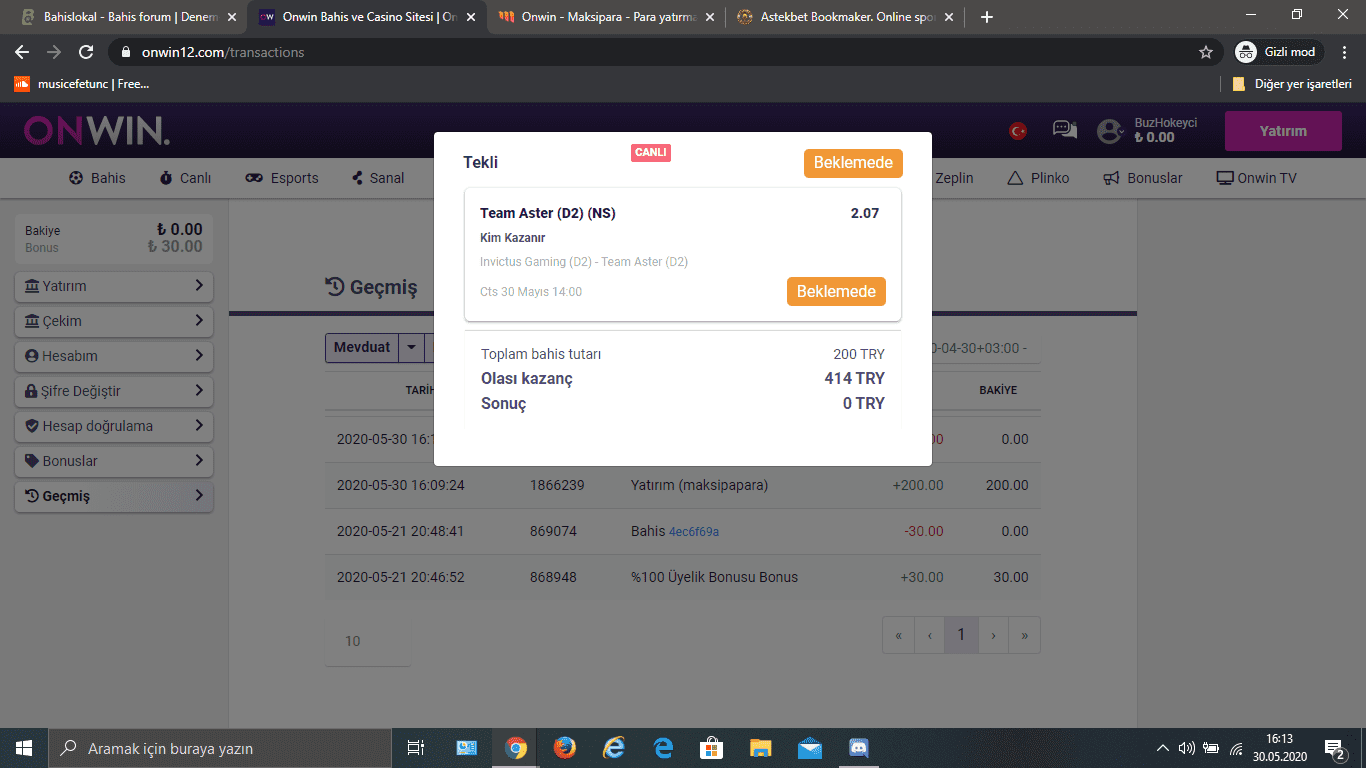Expand Bonuslar in the sidebar
Screen dimensions: 1366x768
(114, 461)
